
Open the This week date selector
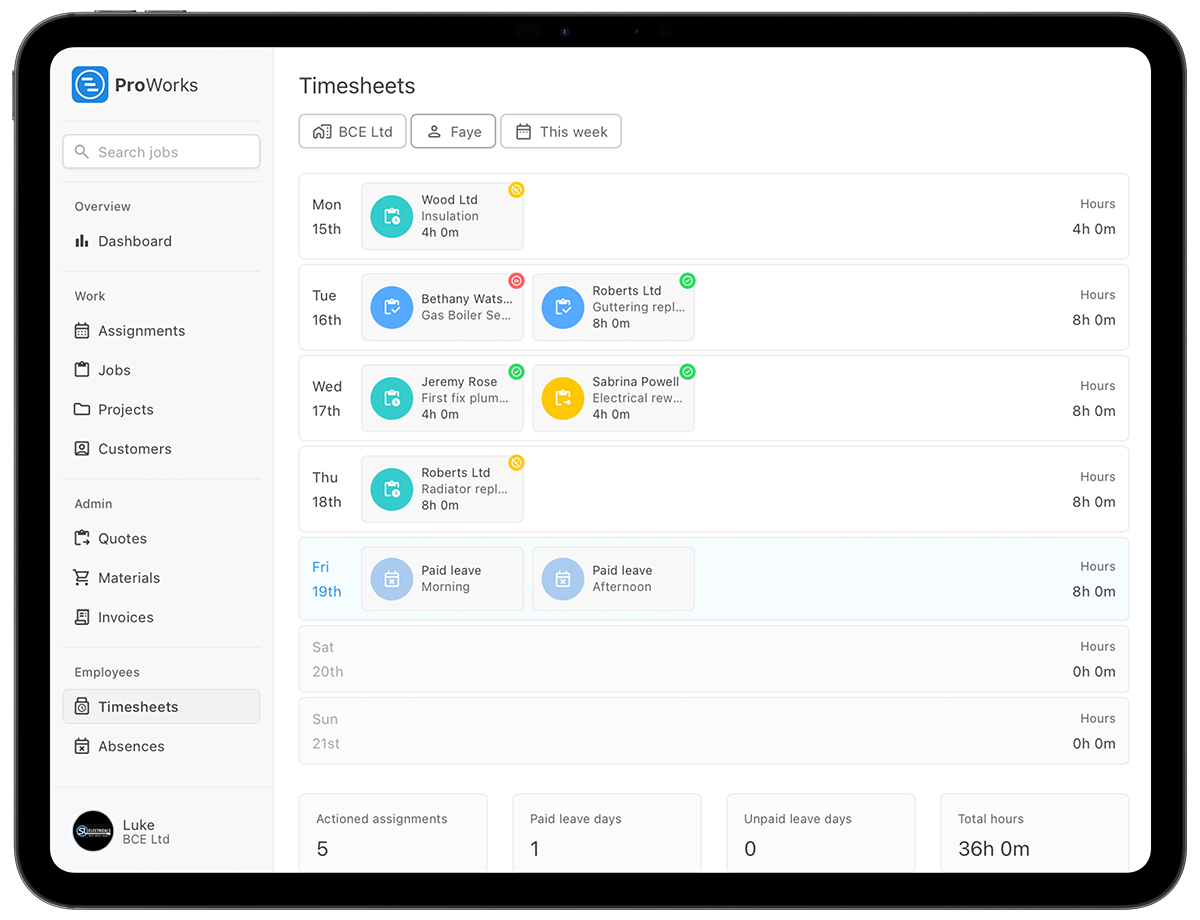pos(561,131)
